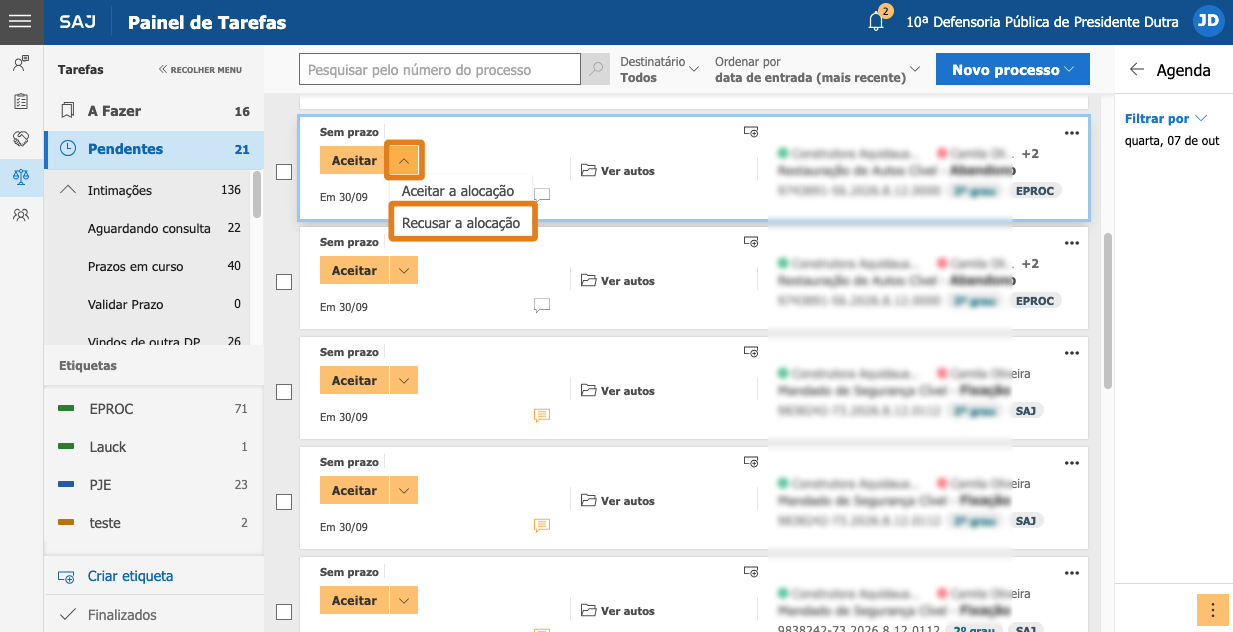The height and width of the screenshot is (632, 1233).
Task: Click Recolher menu to collapse the sidebar
Action: 200,70
